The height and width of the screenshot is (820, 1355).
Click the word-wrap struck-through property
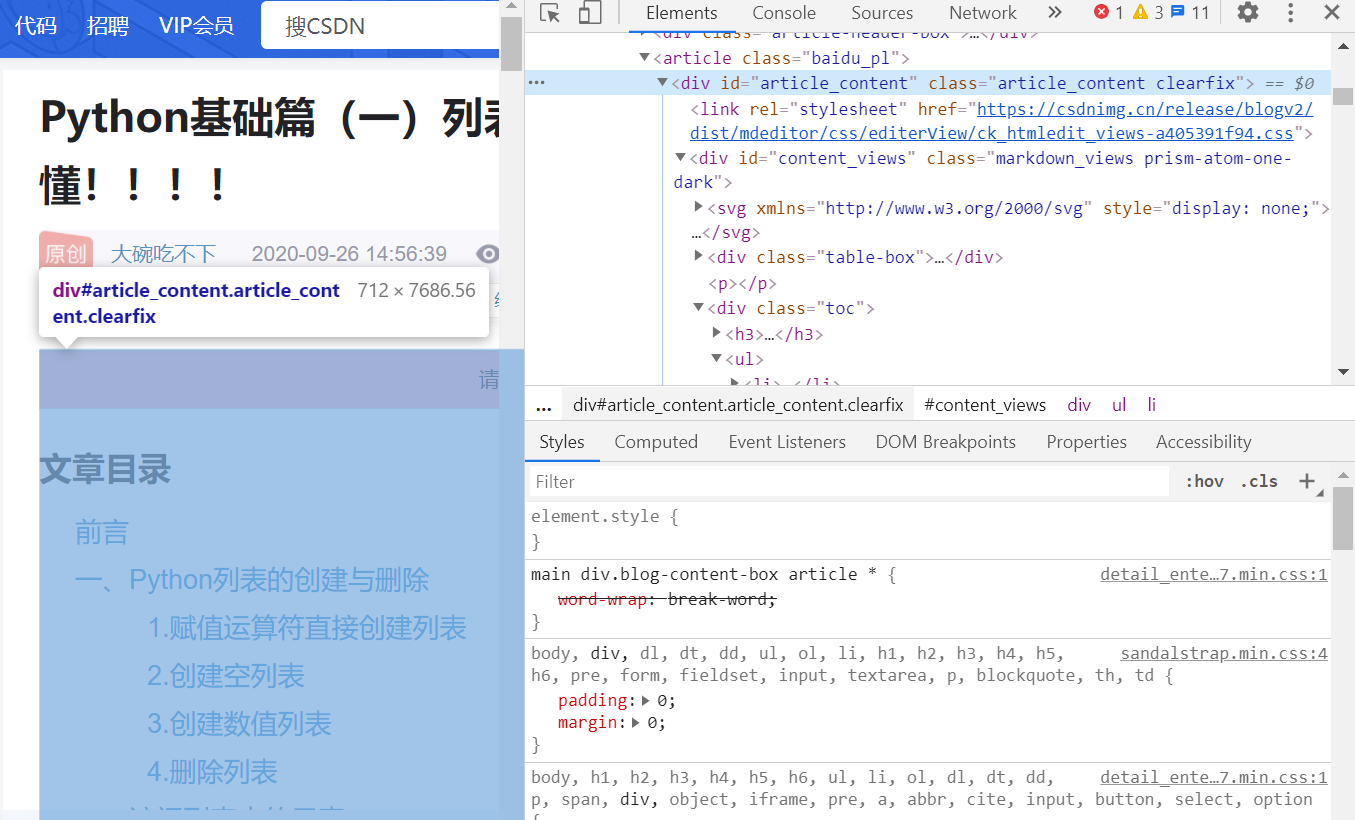[667, 599]
